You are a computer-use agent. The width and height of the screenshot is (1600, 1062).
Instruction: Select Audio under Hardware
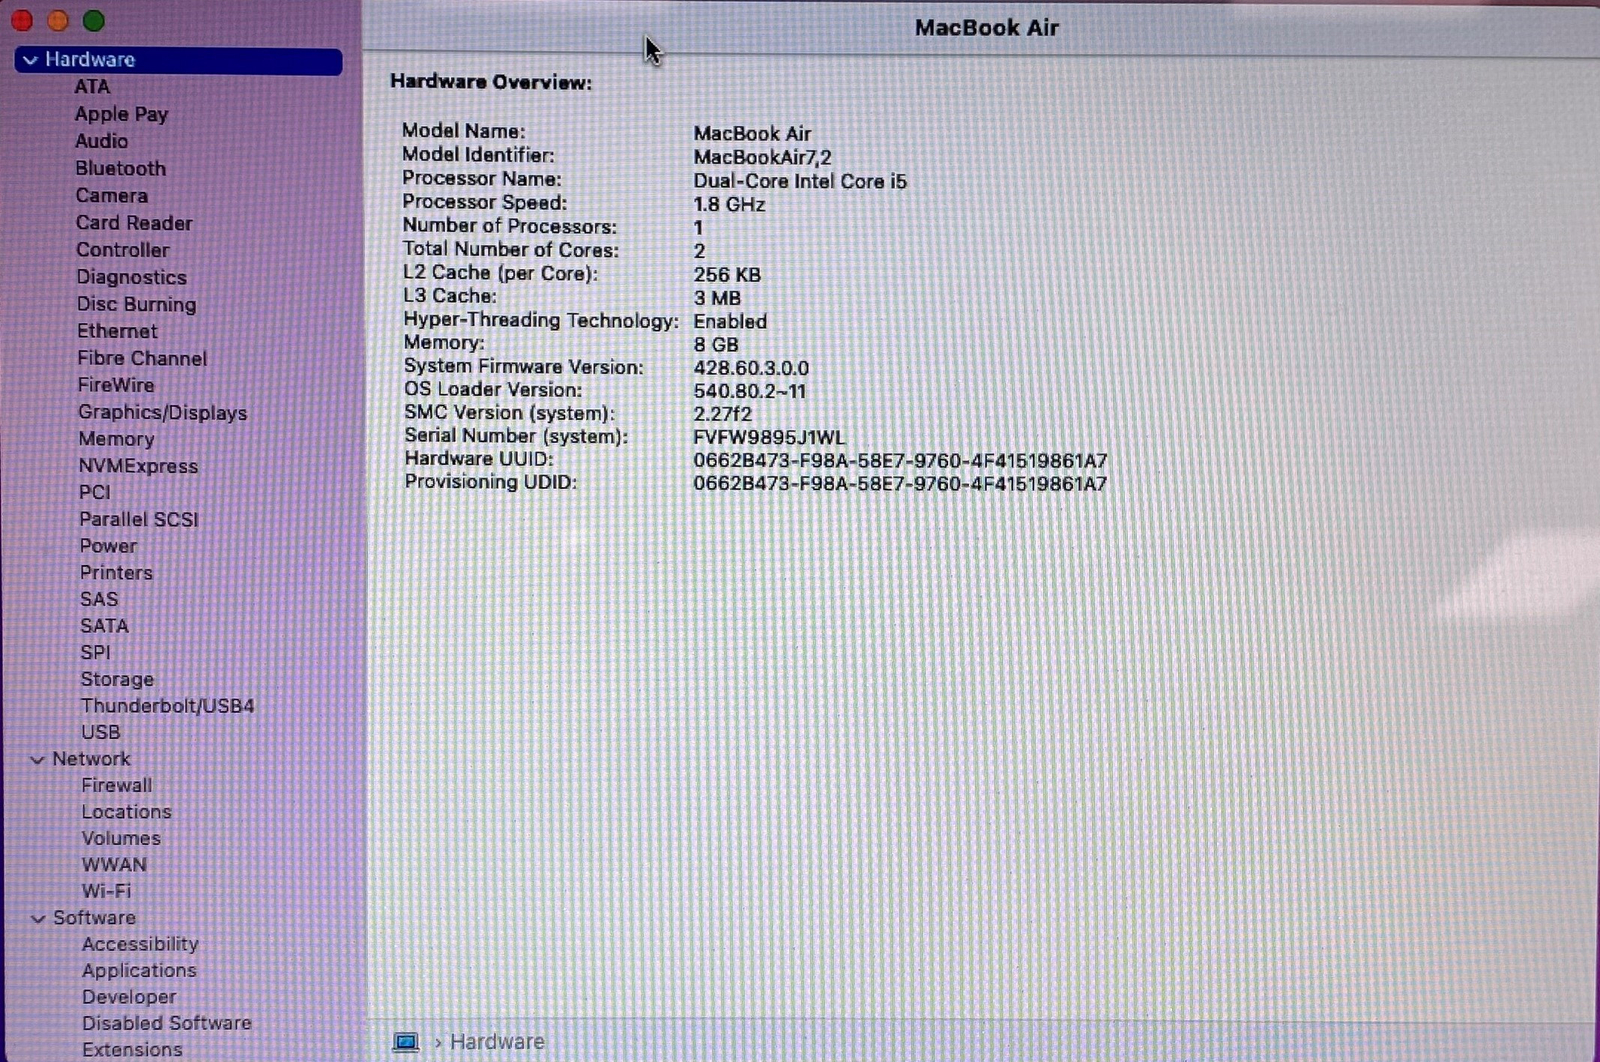pyautogui.click(x=101, y=141)
